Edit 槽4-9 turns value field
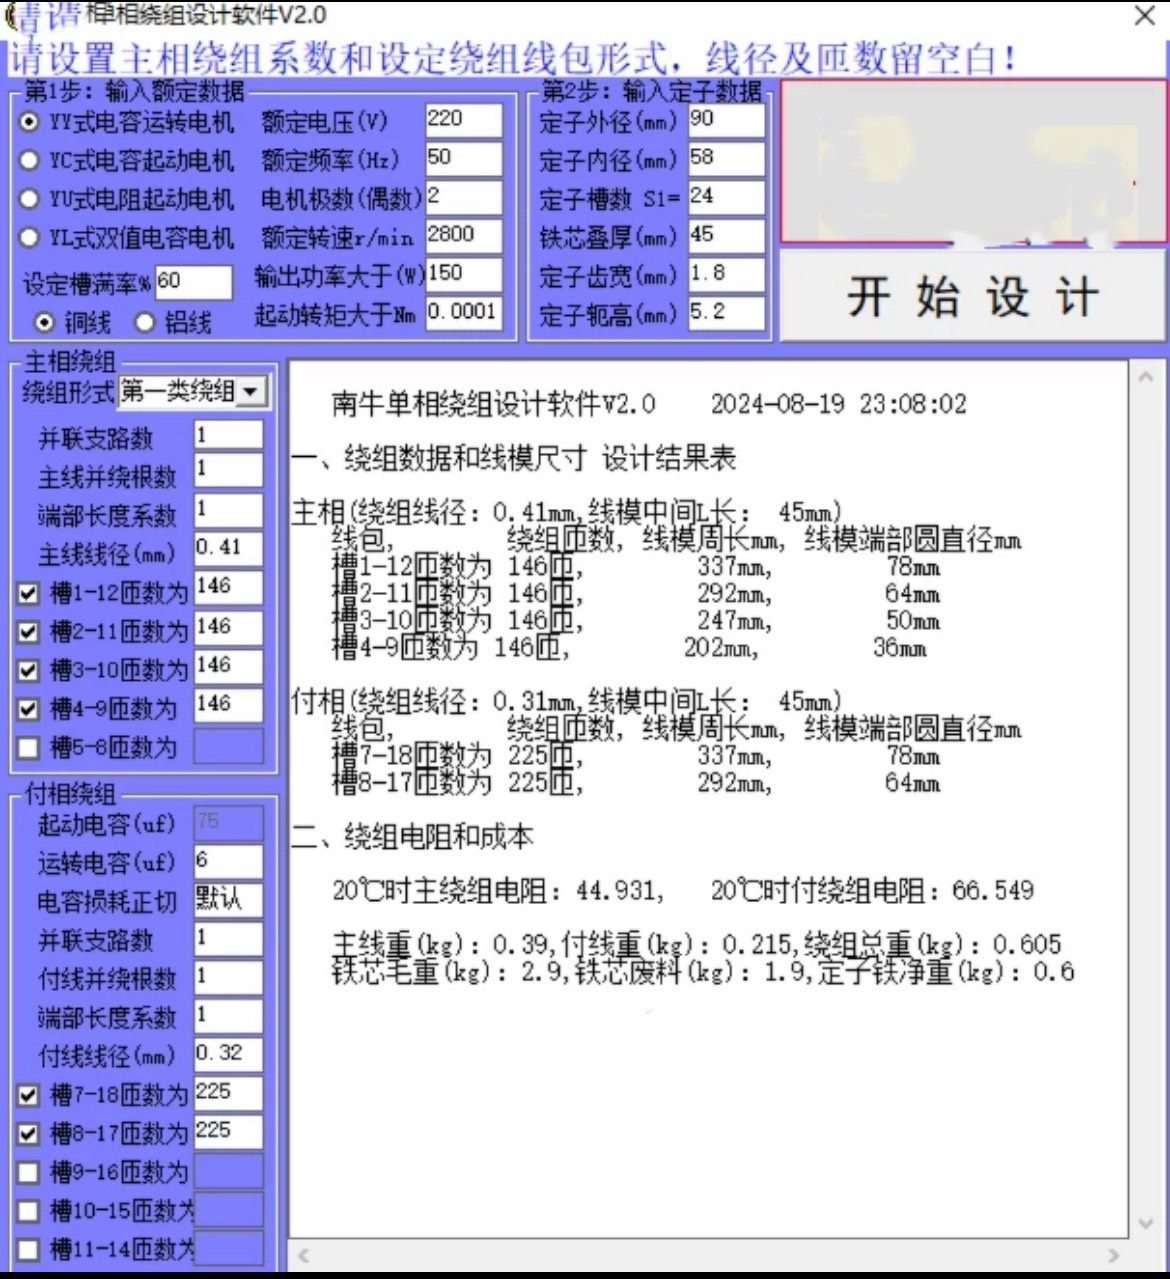The width and height of the screenshot is (1170, 1279). (x=228, y=706)
